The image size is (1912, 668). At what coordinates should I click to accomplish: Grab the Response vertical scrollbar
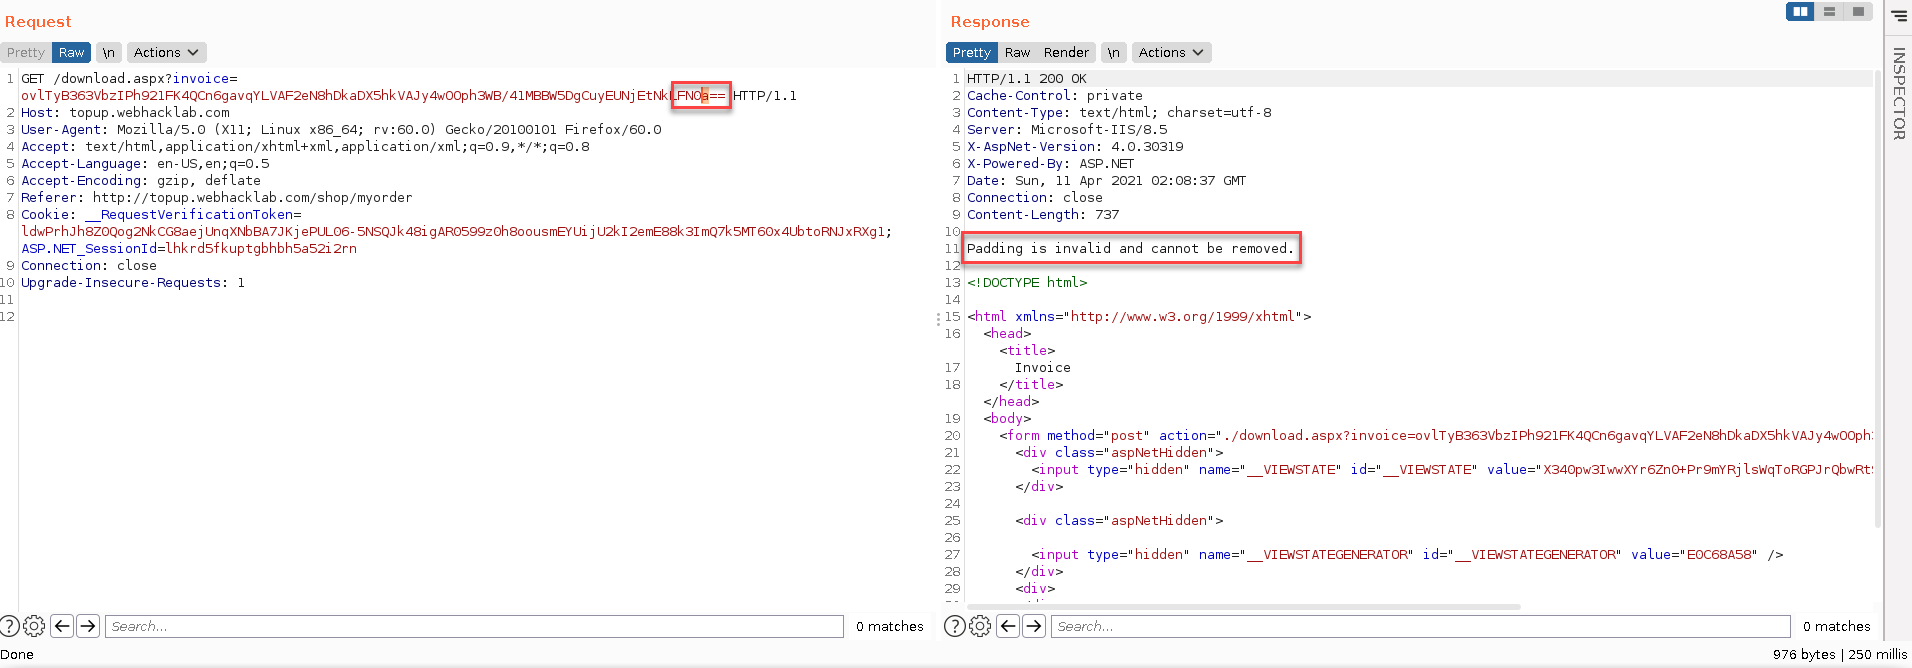click(1877, 300)
